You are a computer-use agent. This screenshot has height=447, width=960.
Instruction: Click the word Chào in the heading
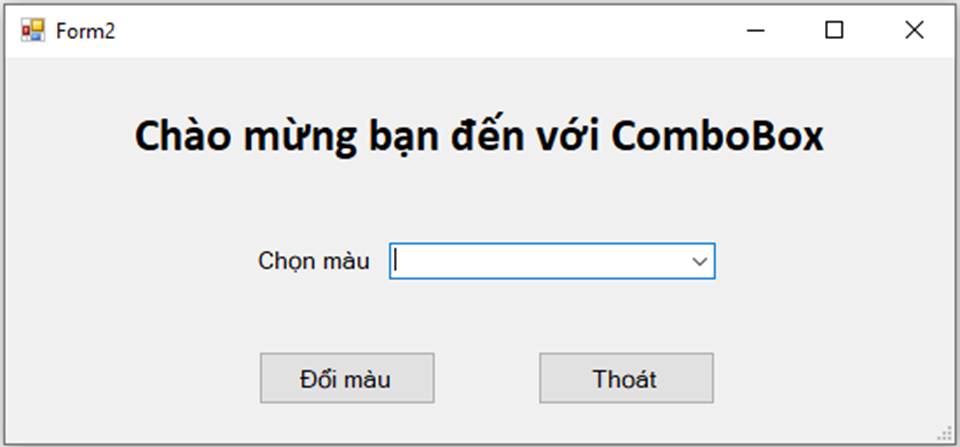click(180, 137)
